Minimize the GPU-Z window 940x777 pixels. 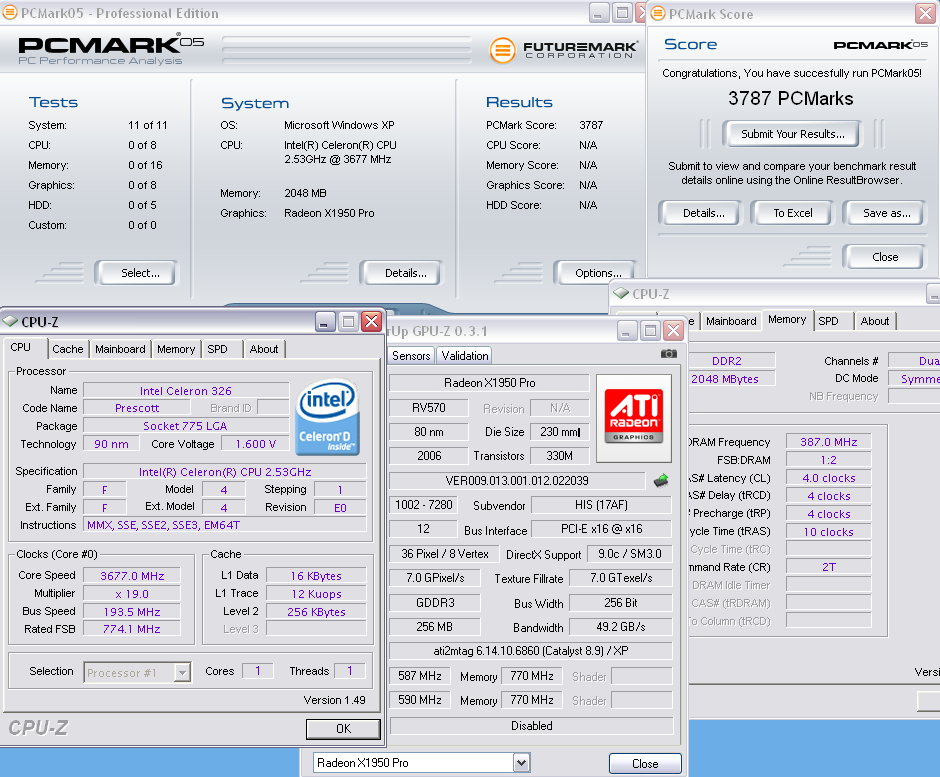(625, 330)
